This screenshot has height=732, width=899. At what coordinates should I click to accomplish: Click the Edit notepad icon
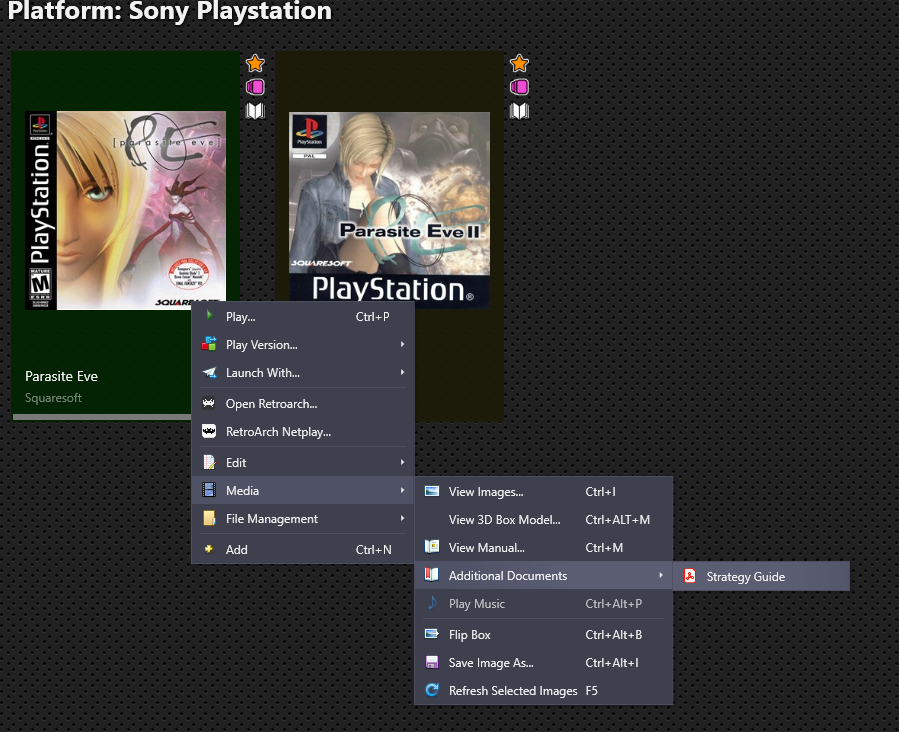209,462
